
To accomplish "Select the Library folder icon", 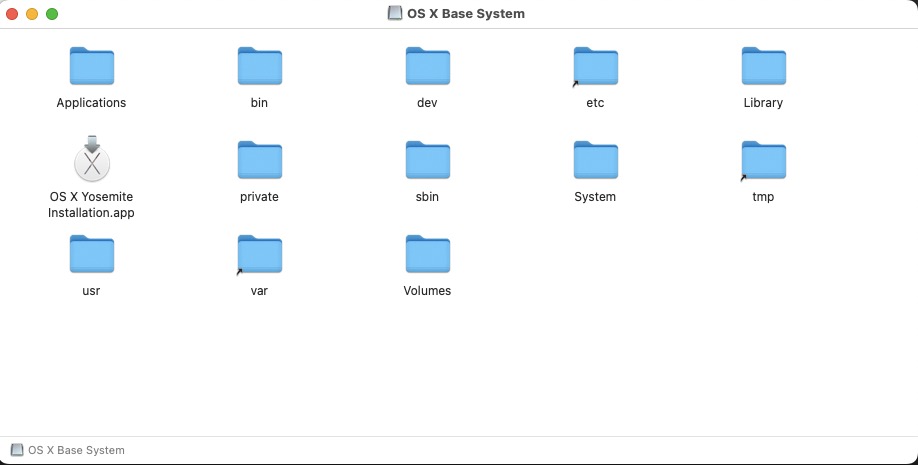I will (x=763, y=66).
